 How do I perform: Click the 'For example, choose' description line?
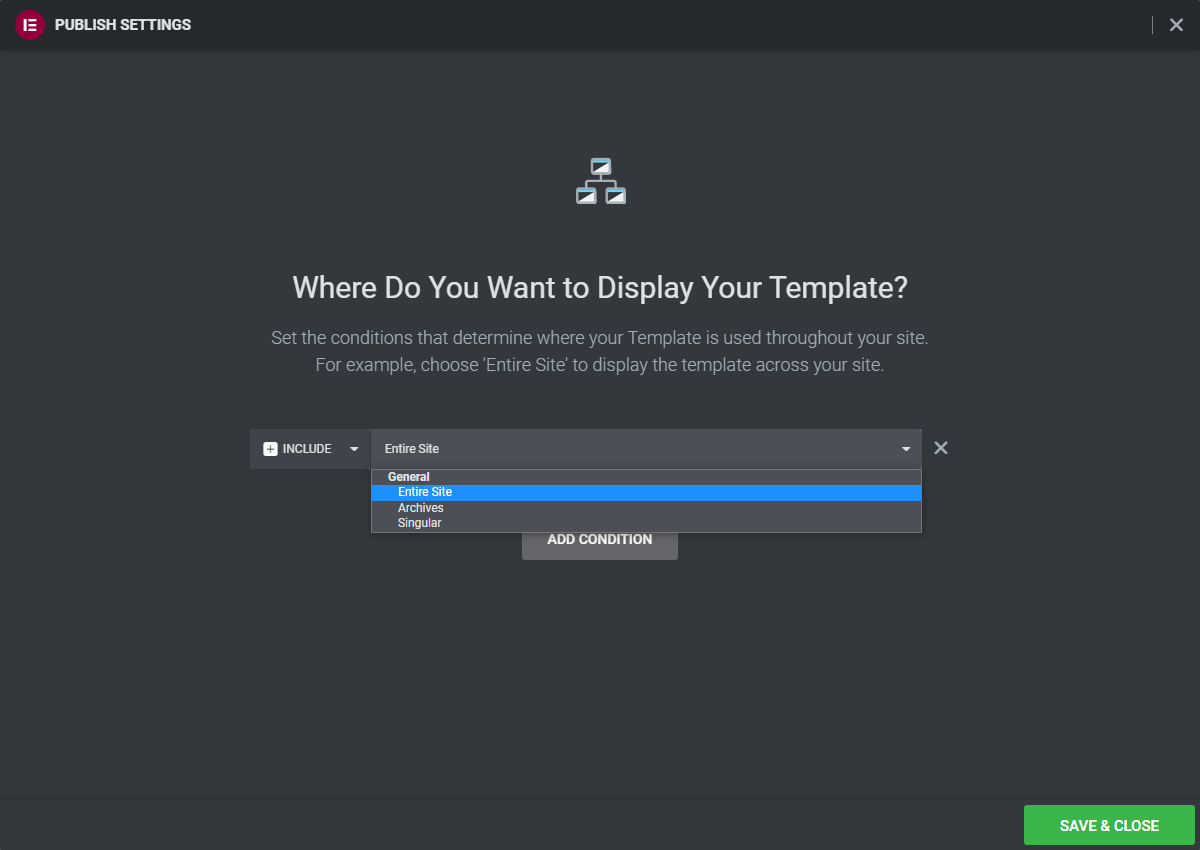coord(600,365)
